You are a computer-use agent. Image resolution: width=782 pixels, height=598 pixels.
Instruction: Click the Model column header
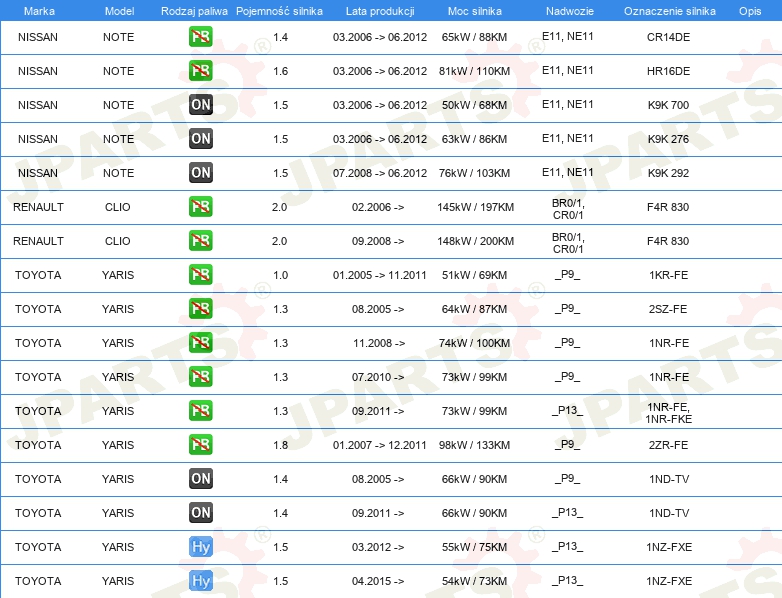[119, 11]
